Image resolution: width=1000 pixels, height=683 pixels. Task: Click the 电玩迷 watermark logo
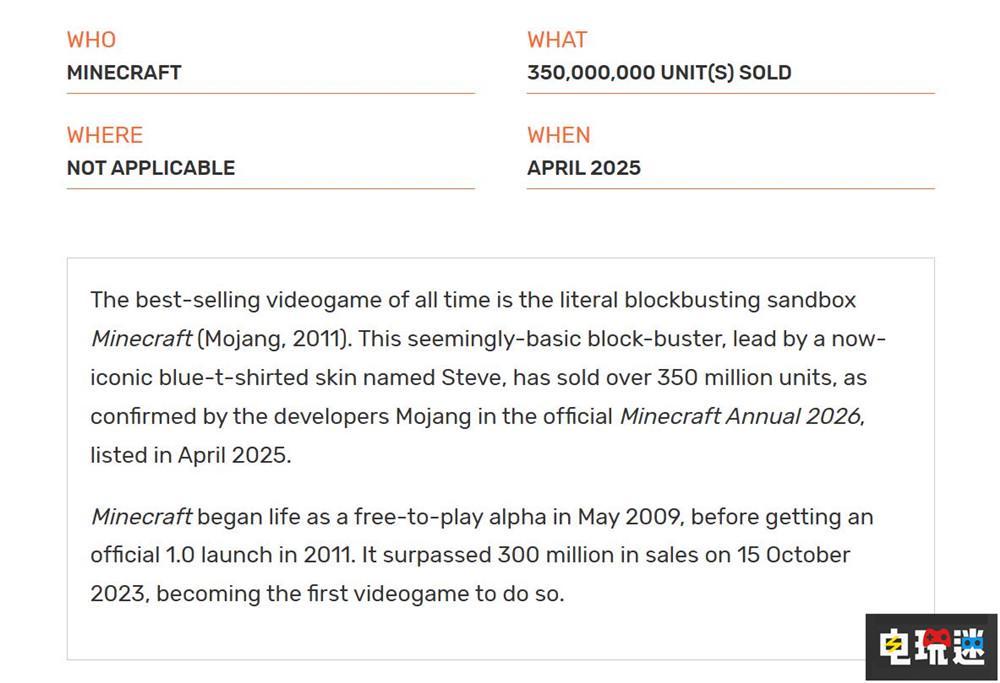click(931, 647)
